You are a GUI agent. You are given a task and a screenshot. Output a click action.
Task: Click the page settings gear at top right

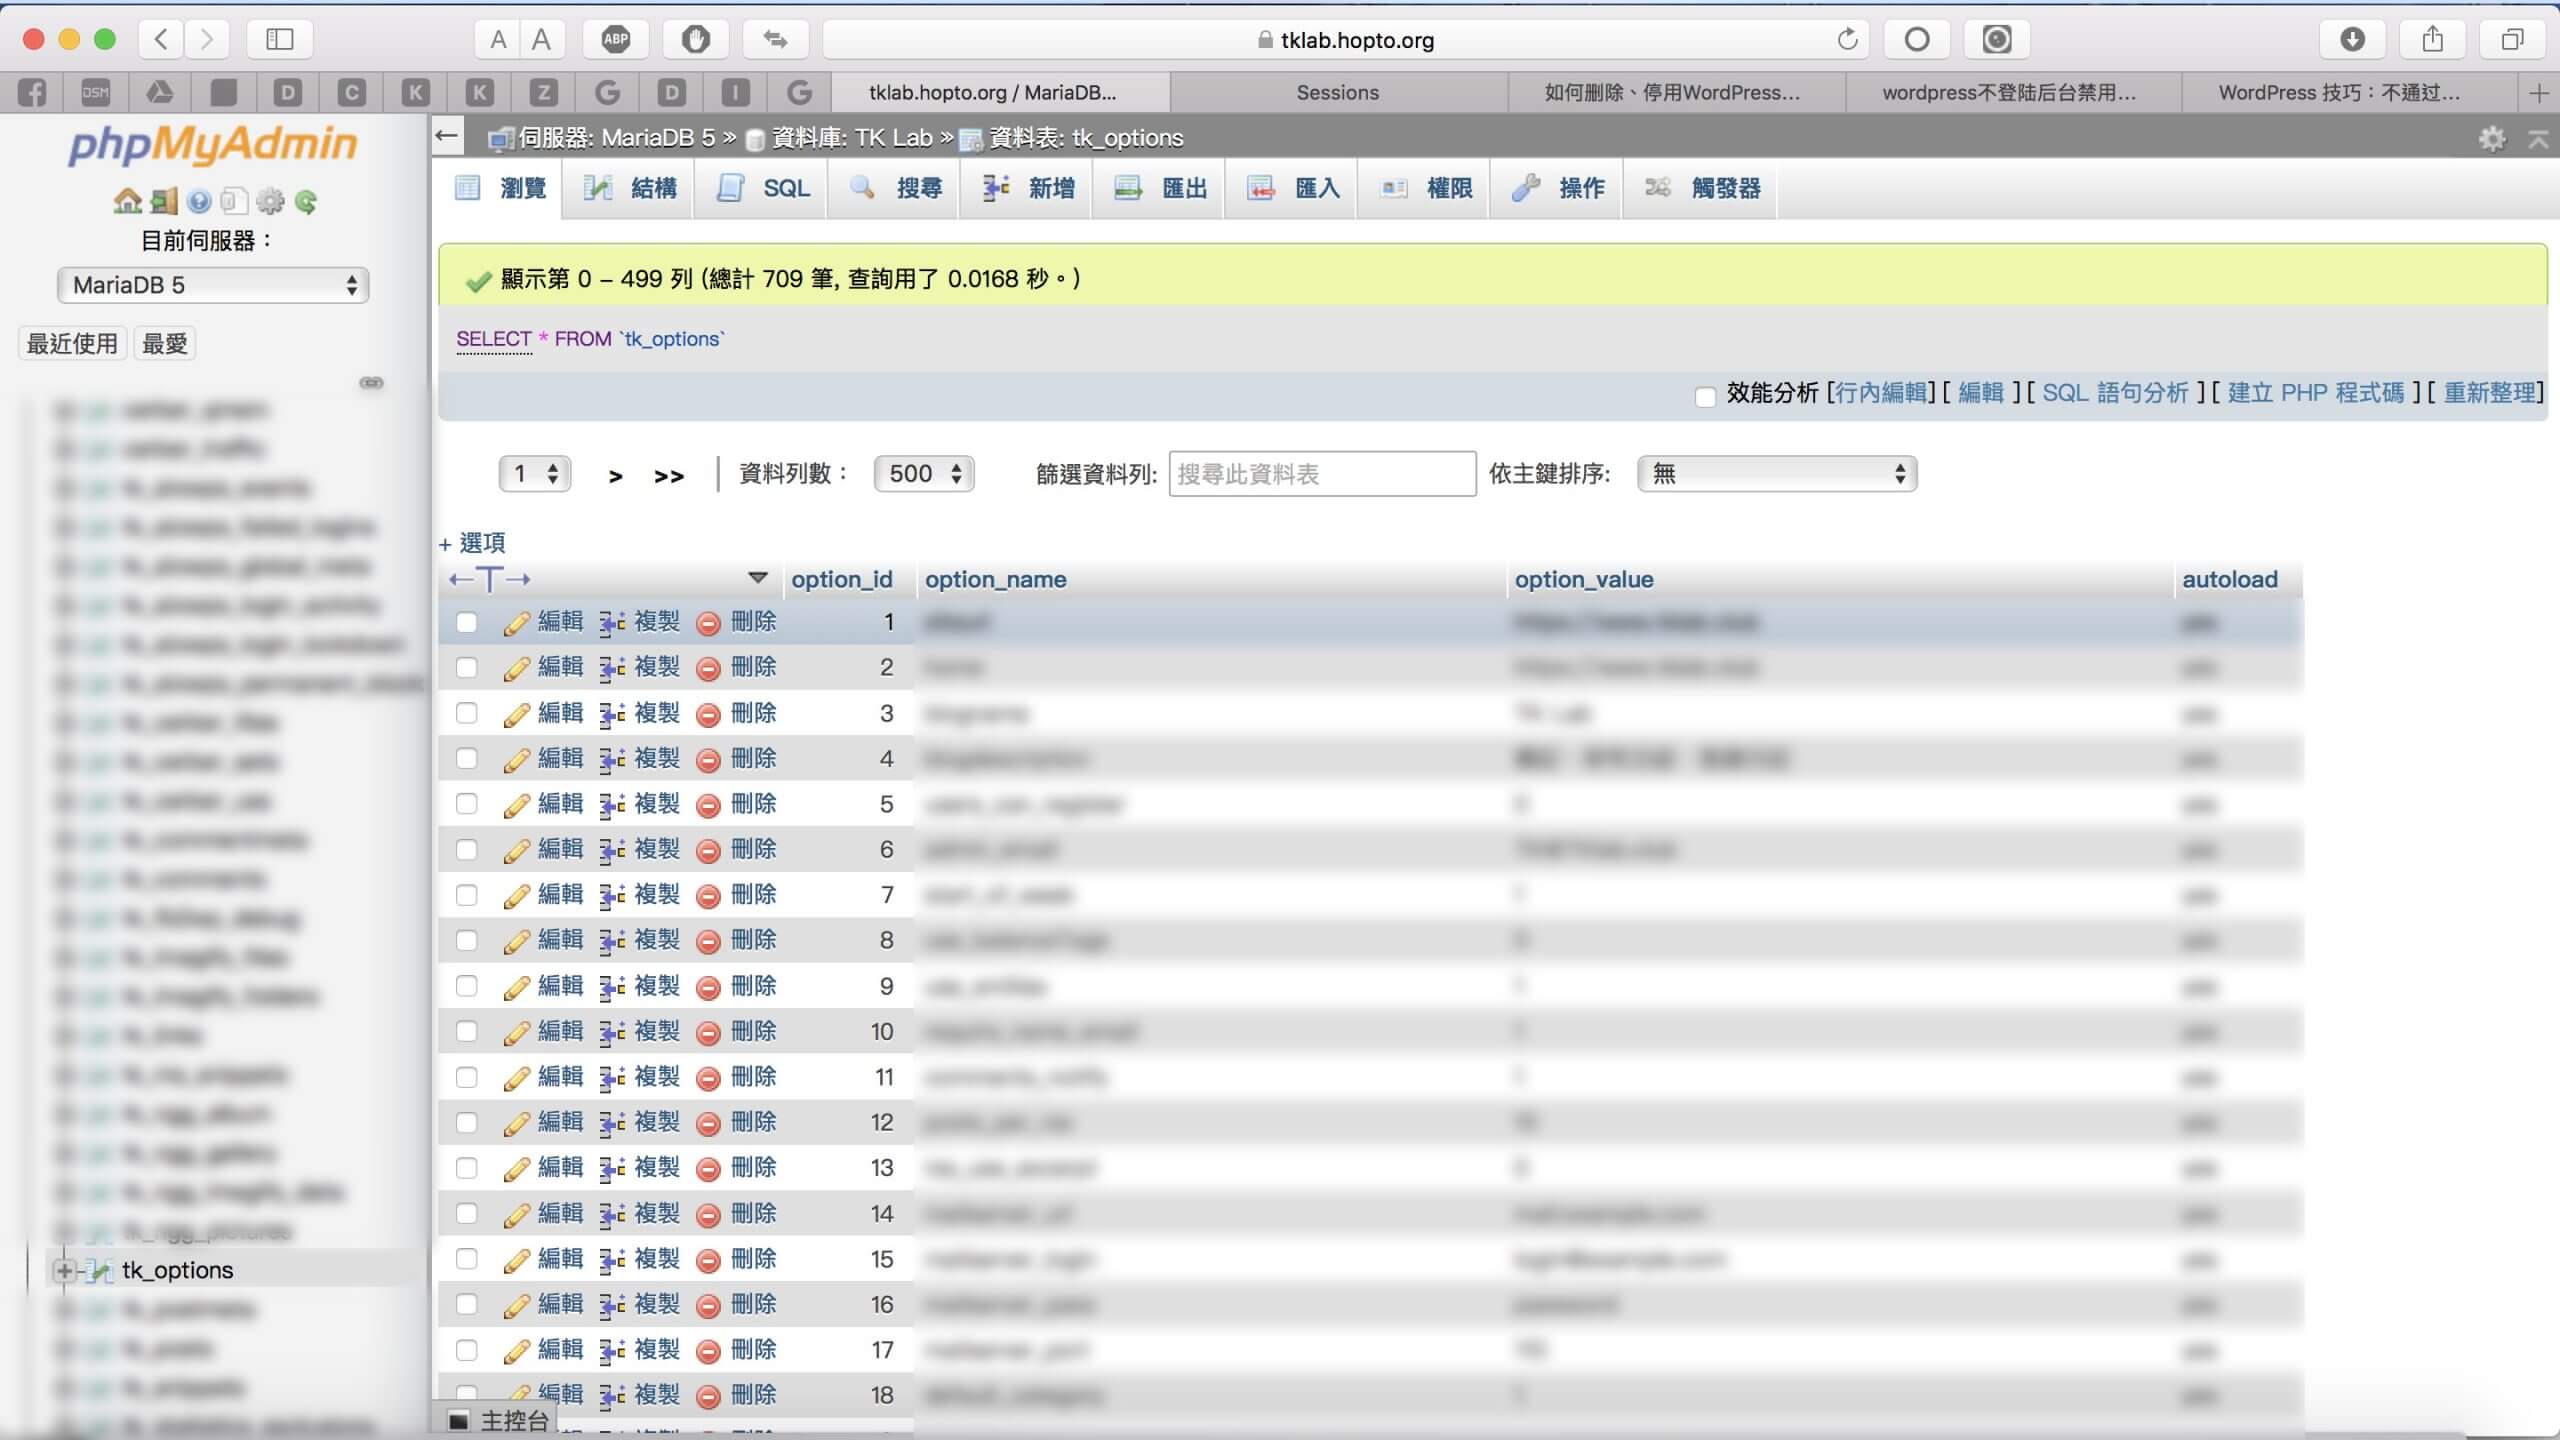coord(2492,138)
